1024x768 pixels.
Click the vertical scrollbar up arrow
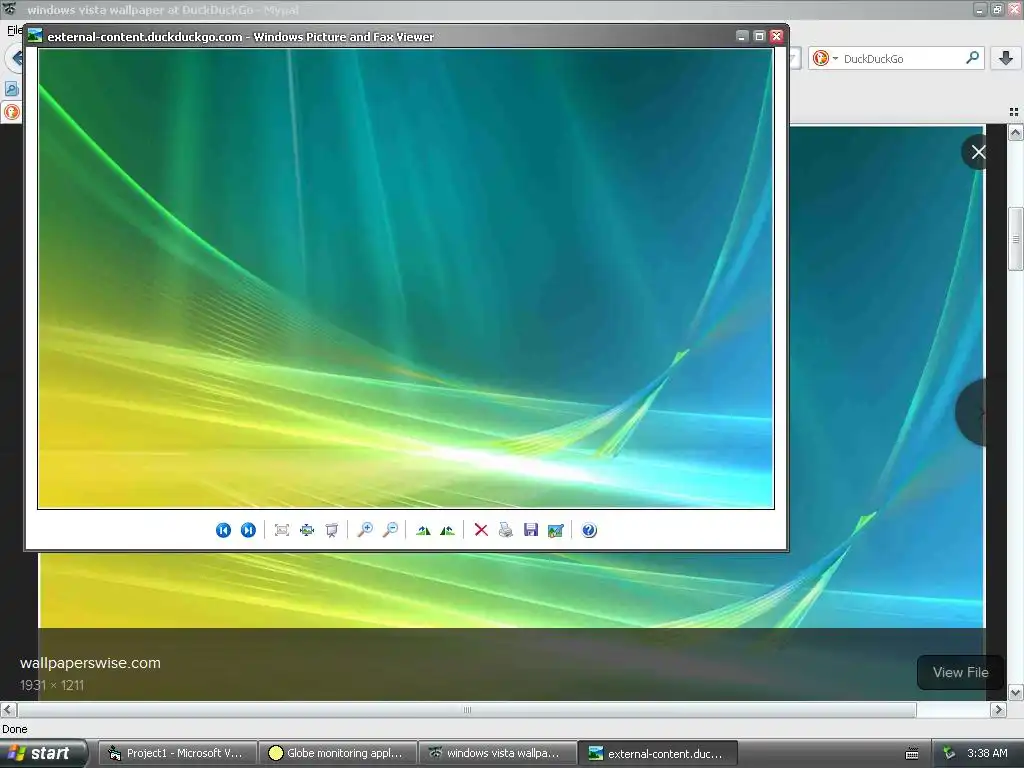click(1016, 133)
